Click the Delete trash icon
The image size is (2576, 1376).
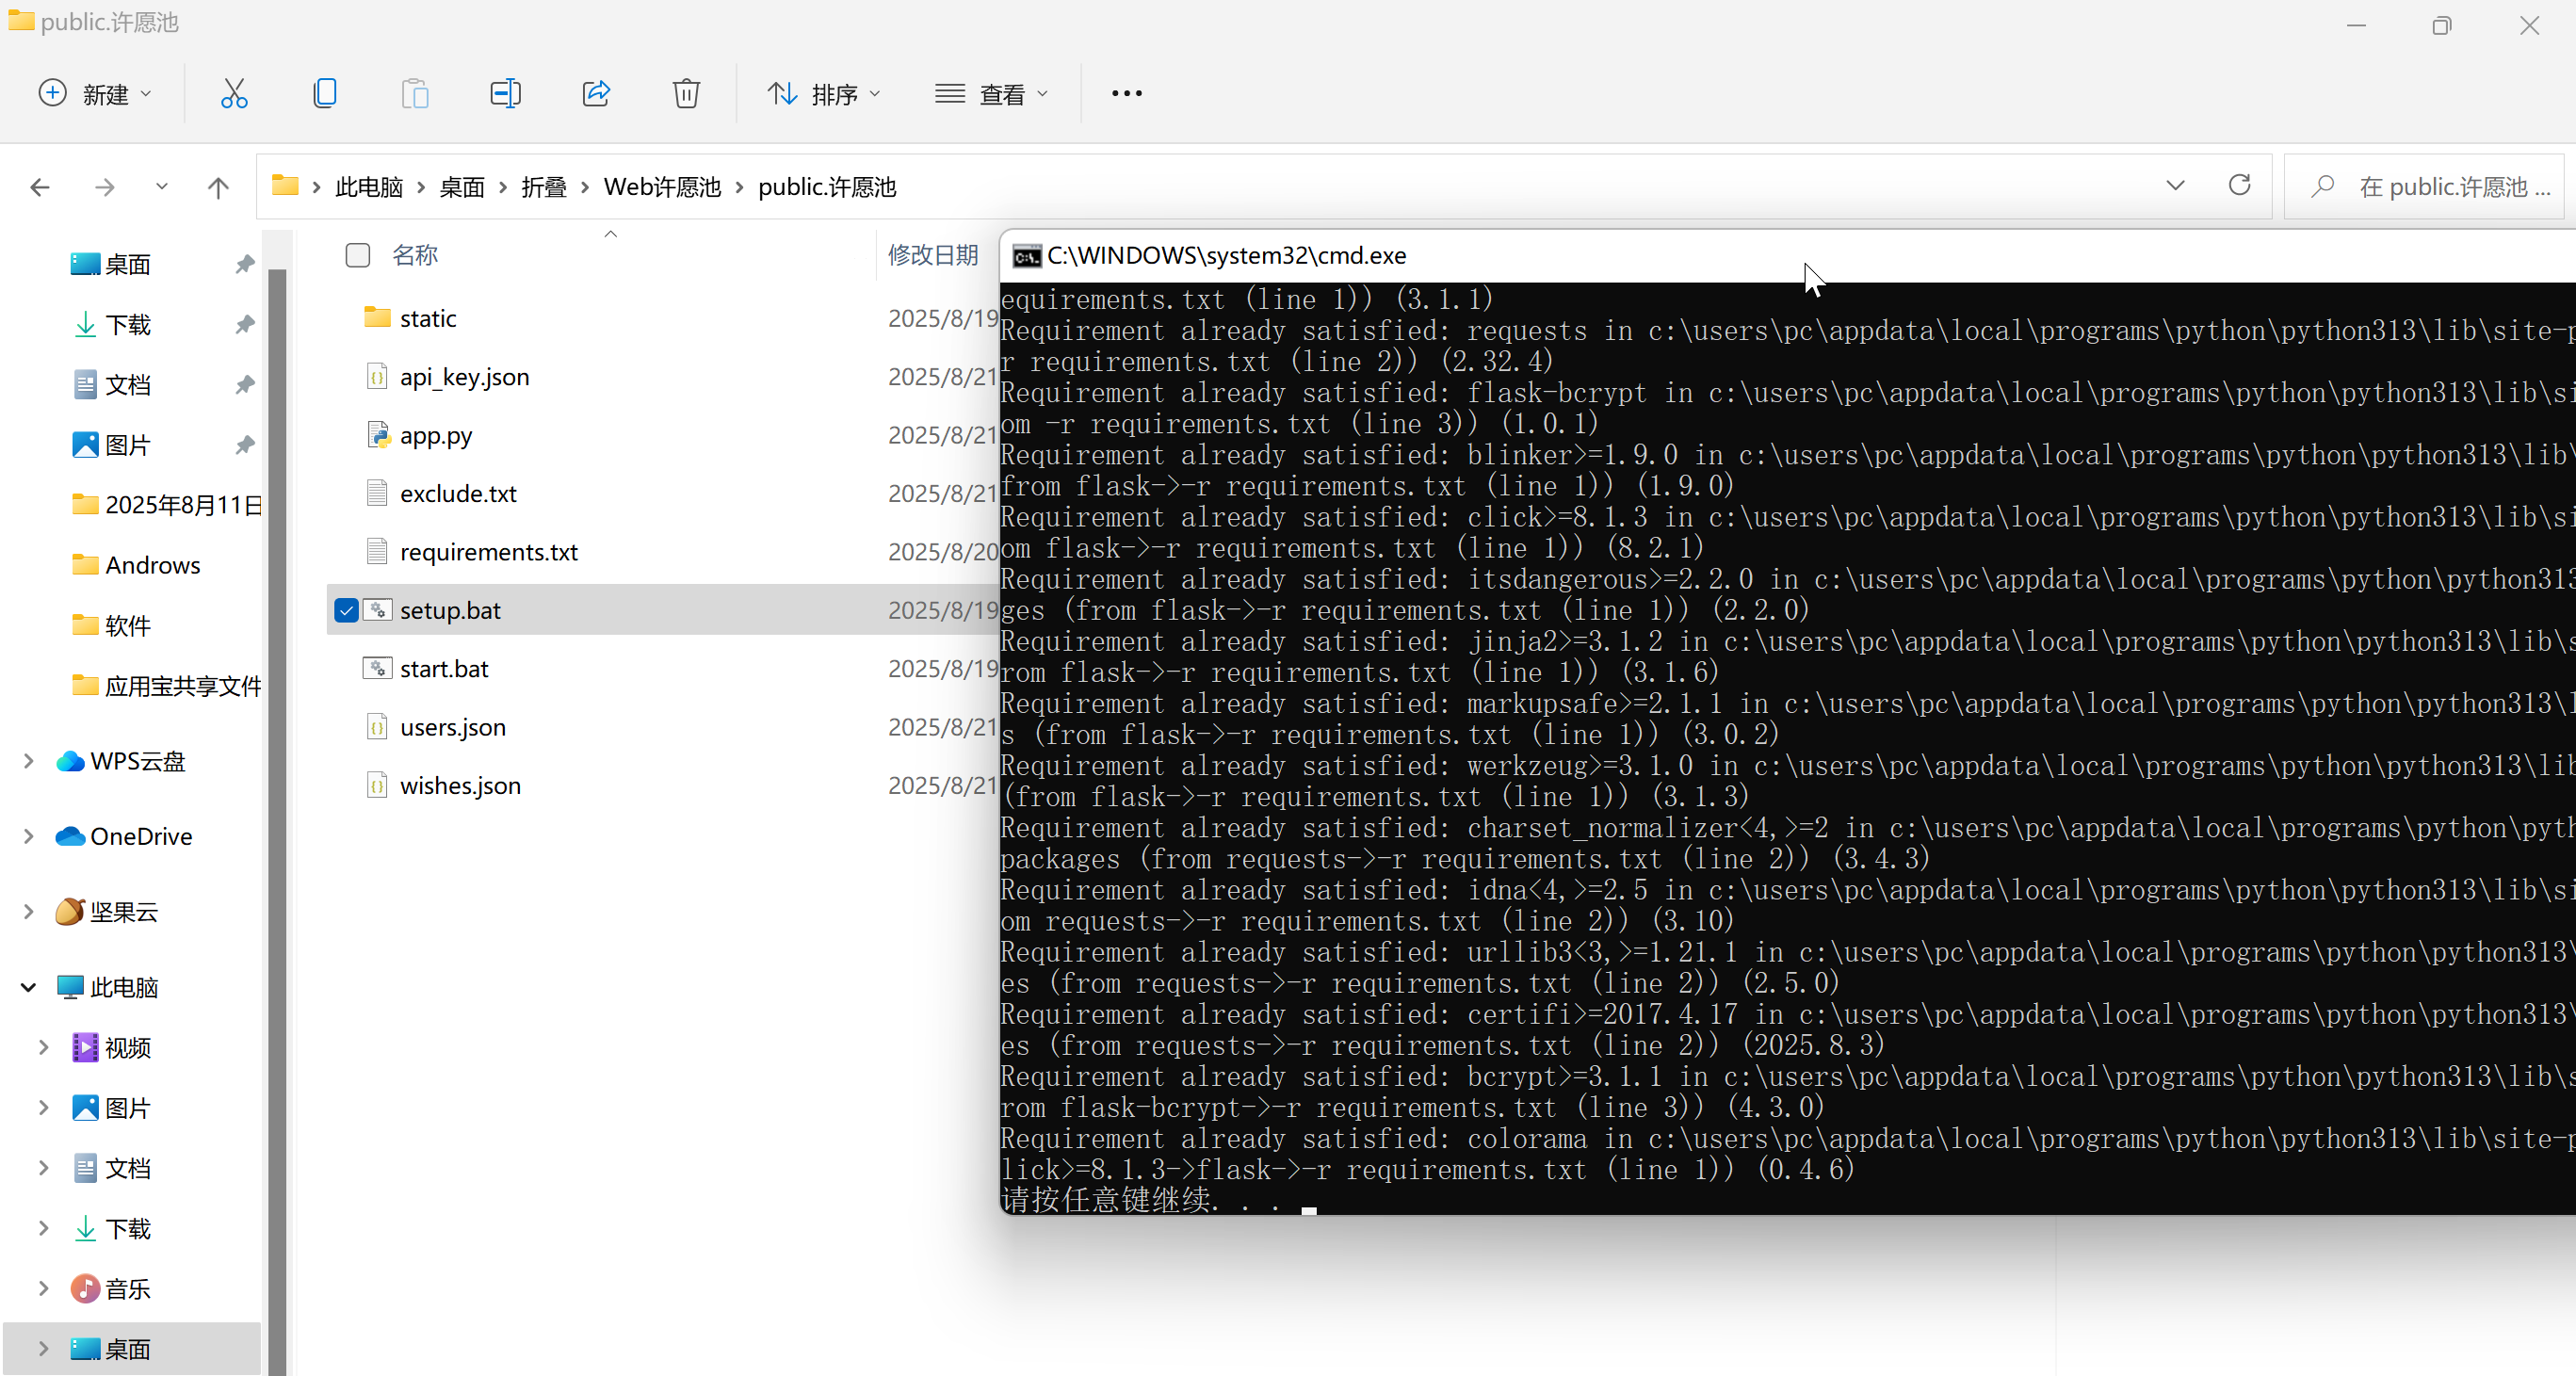click(x=686, y=94)
